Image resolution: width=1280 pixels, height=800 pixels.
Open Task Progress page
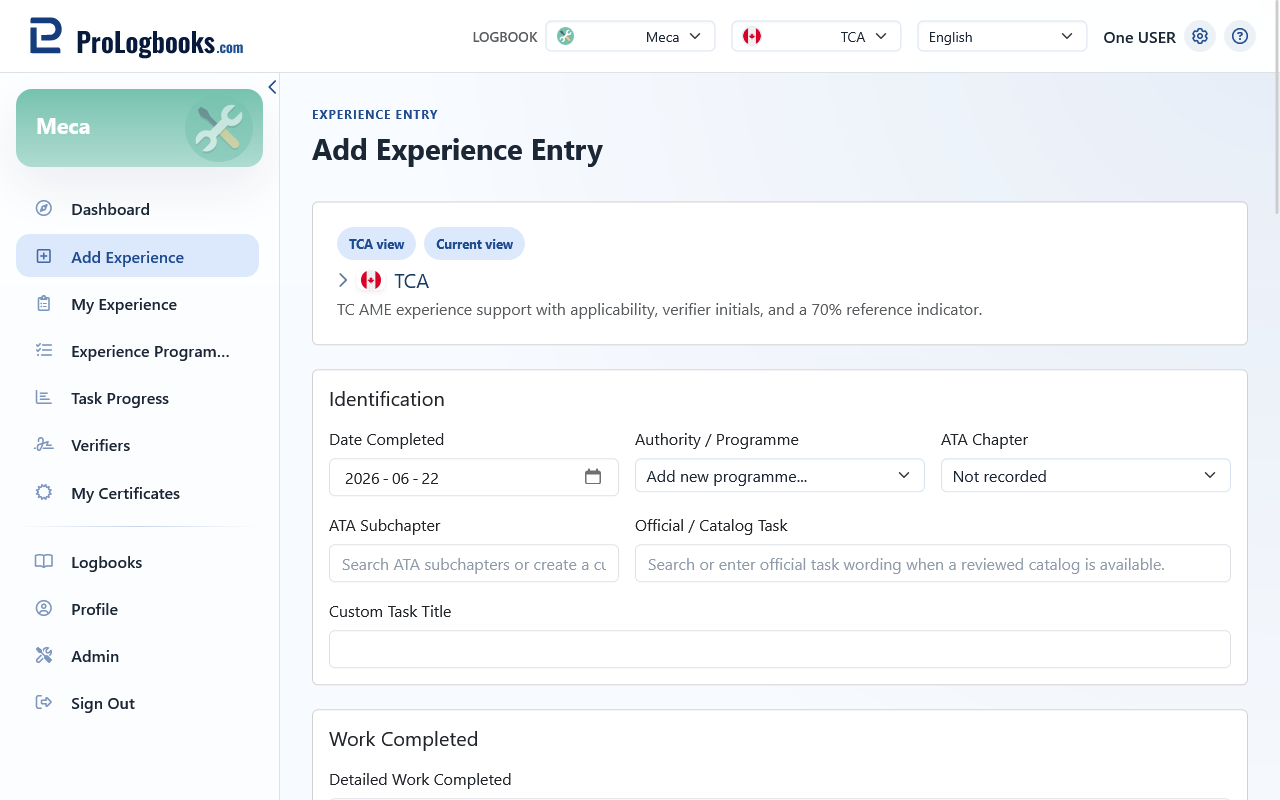(137, 398)
